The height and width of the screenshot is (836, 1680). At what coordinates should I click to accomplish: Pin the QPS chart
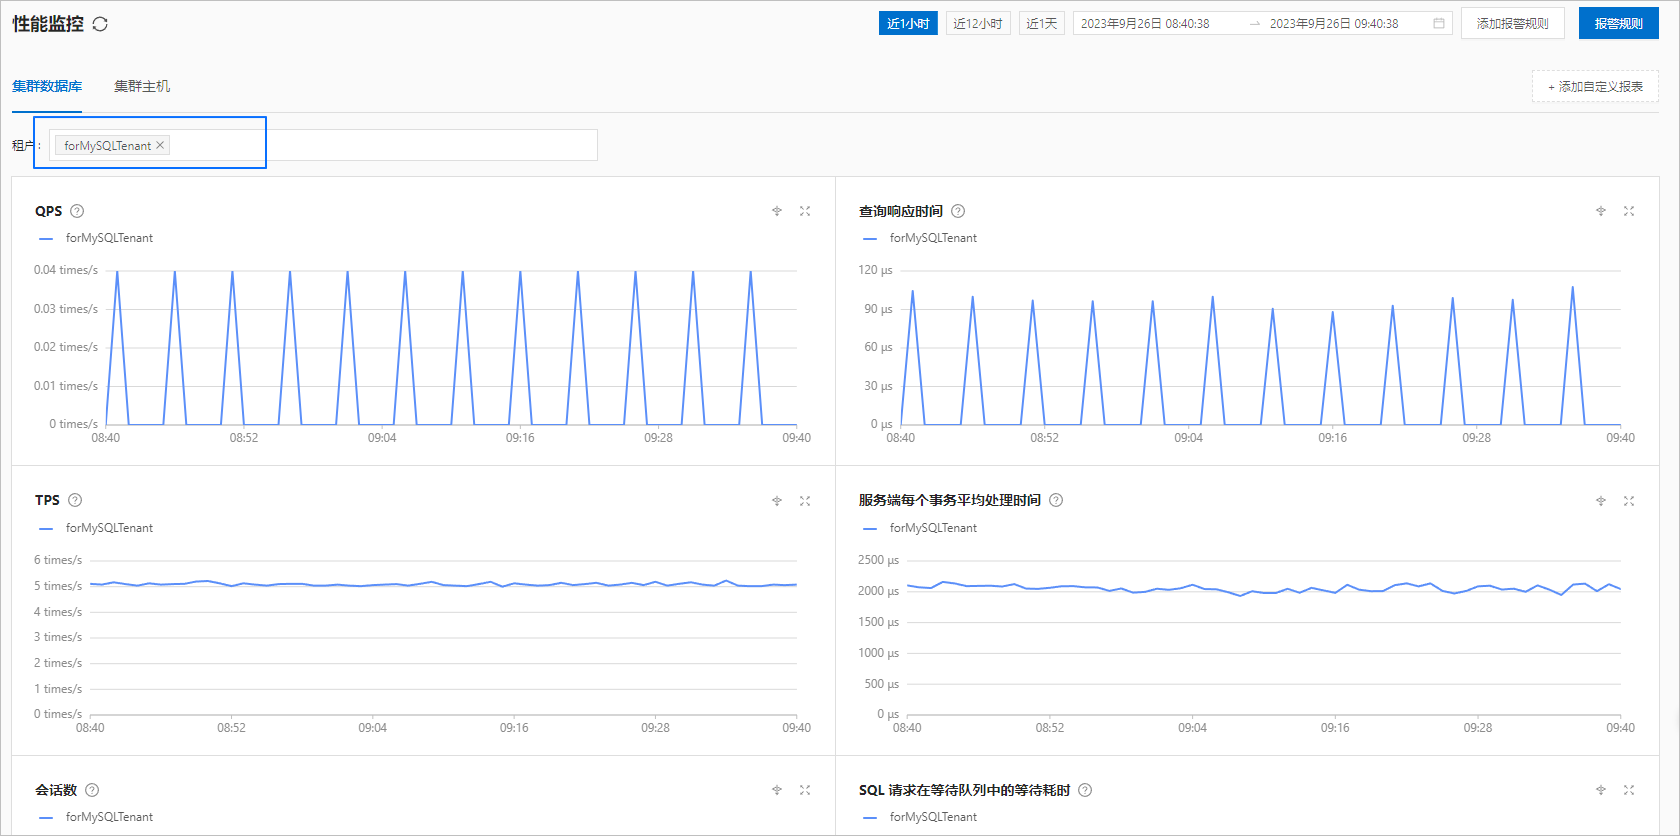tap(777, 211)
